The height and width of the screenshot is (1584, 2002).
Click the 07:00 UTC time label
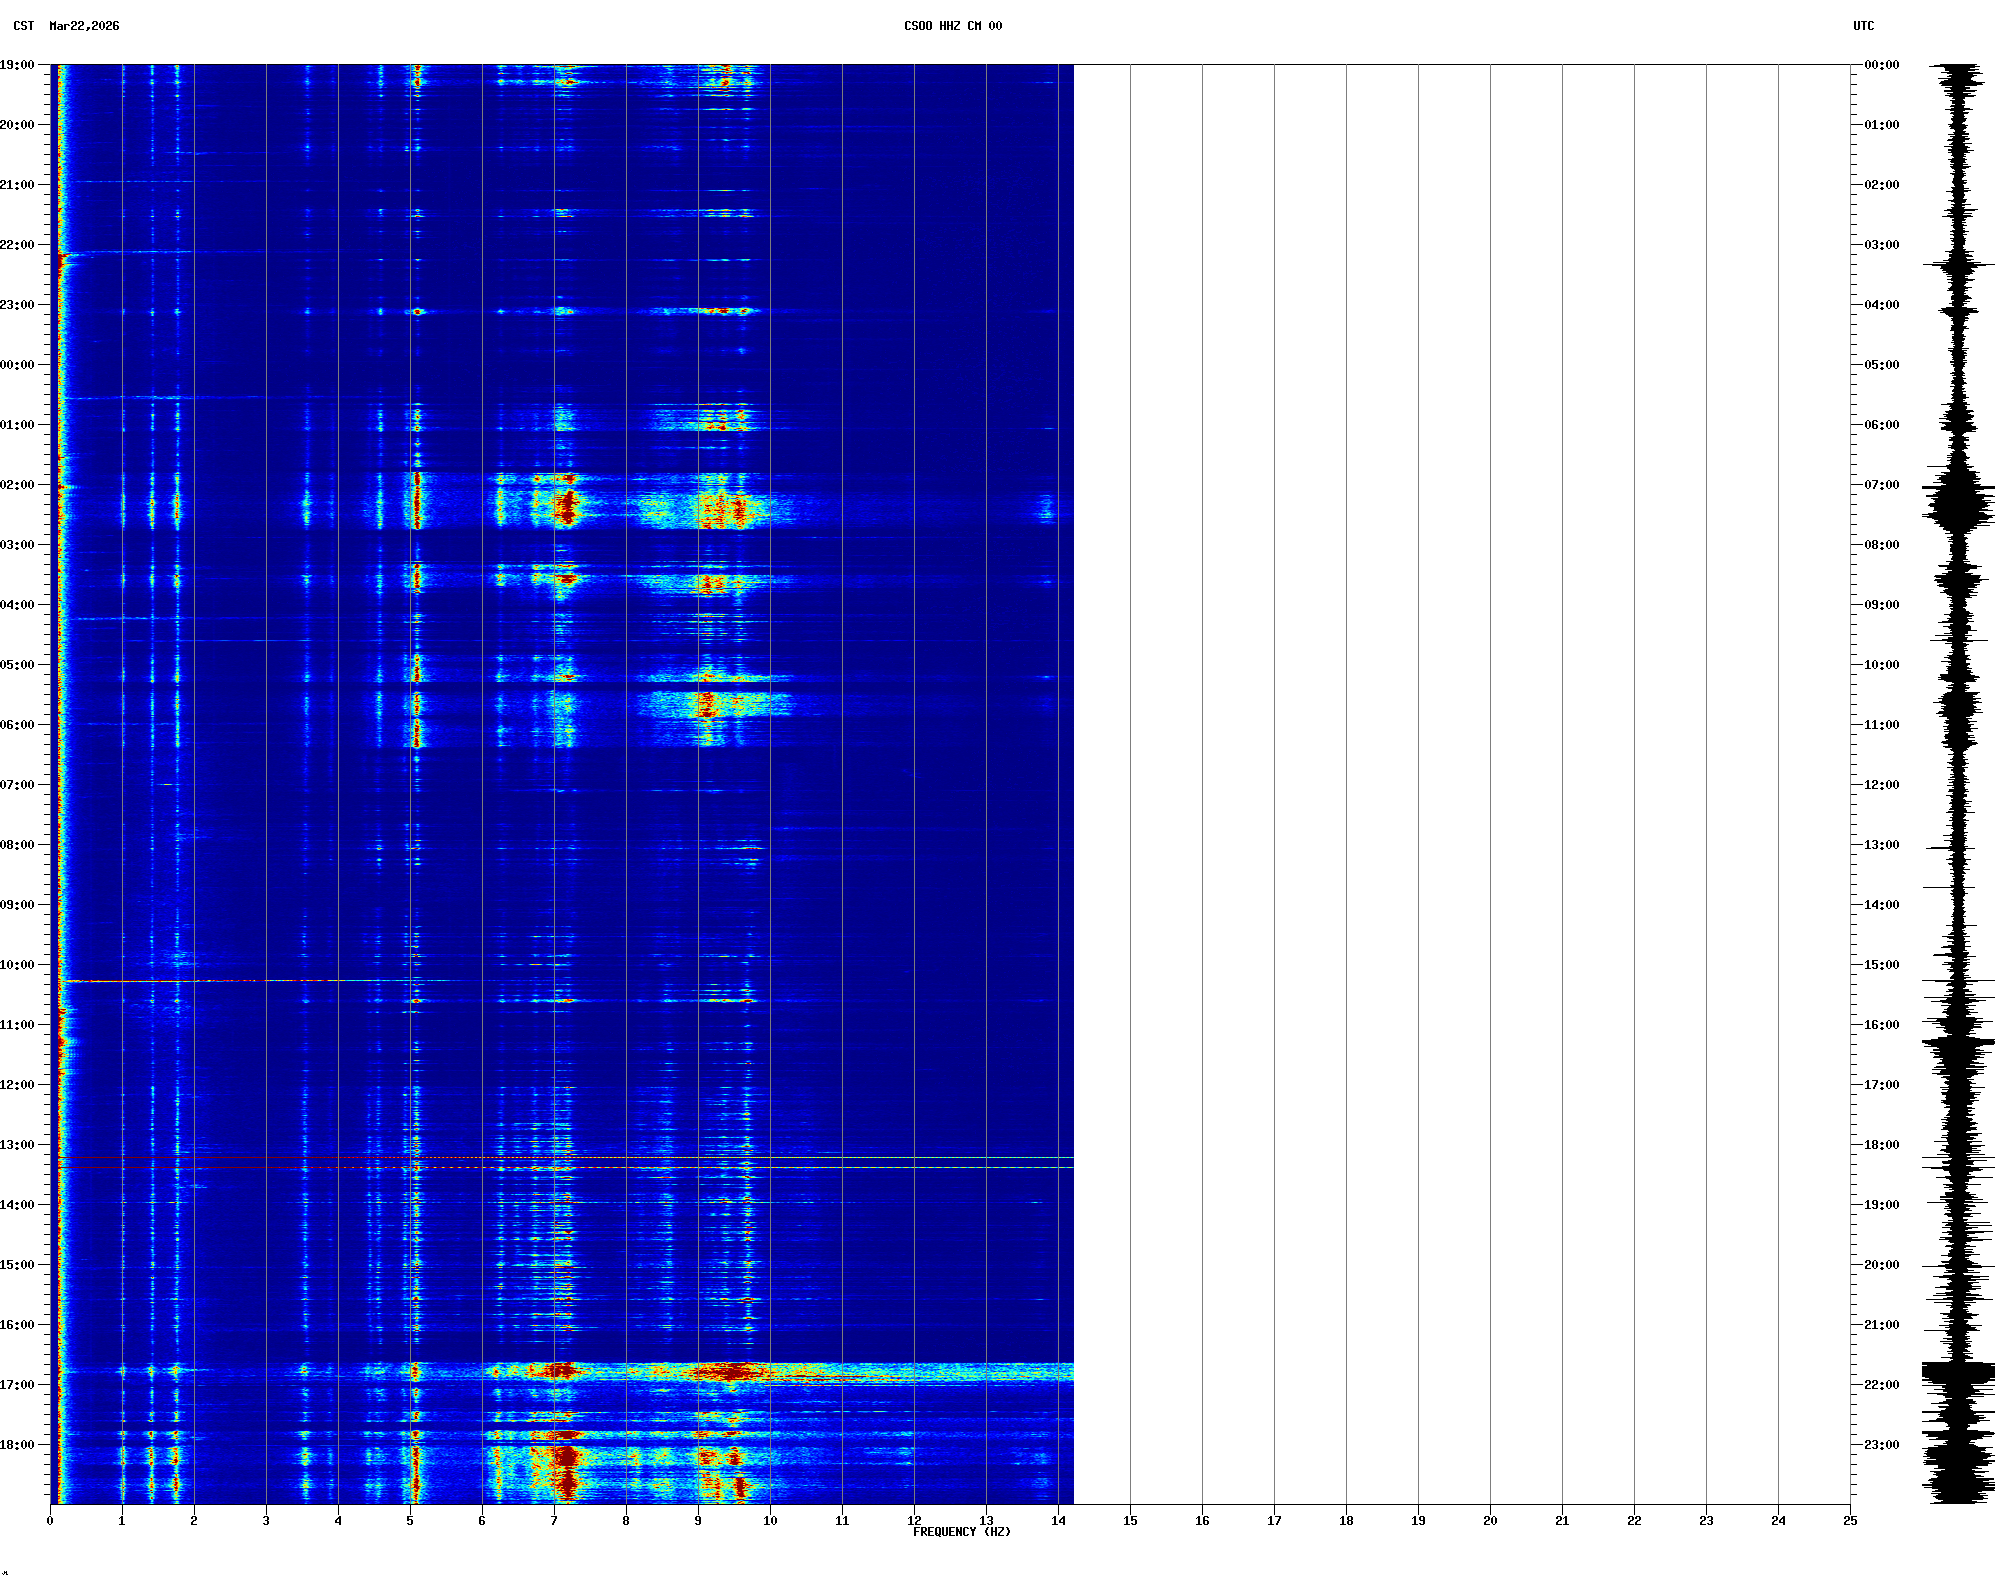coord(1881,485)
